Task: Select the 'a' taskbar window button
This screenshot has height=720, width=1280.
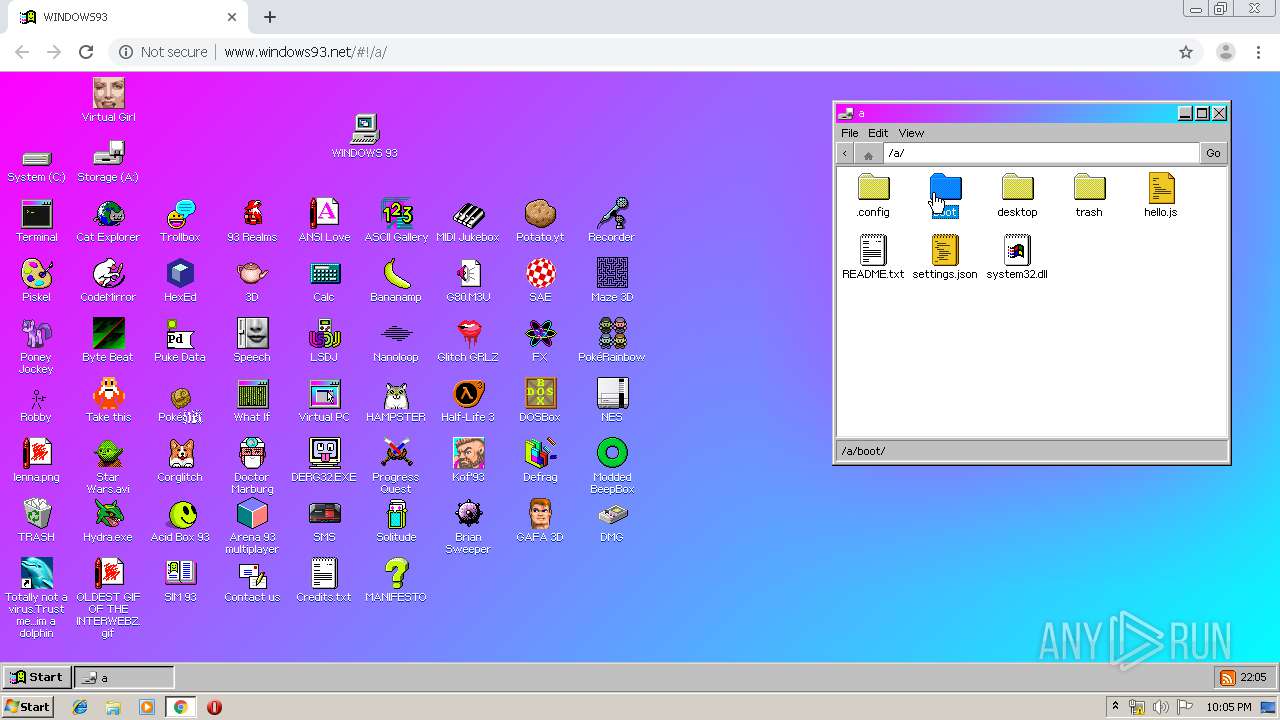Action: (x=124, y=677)
